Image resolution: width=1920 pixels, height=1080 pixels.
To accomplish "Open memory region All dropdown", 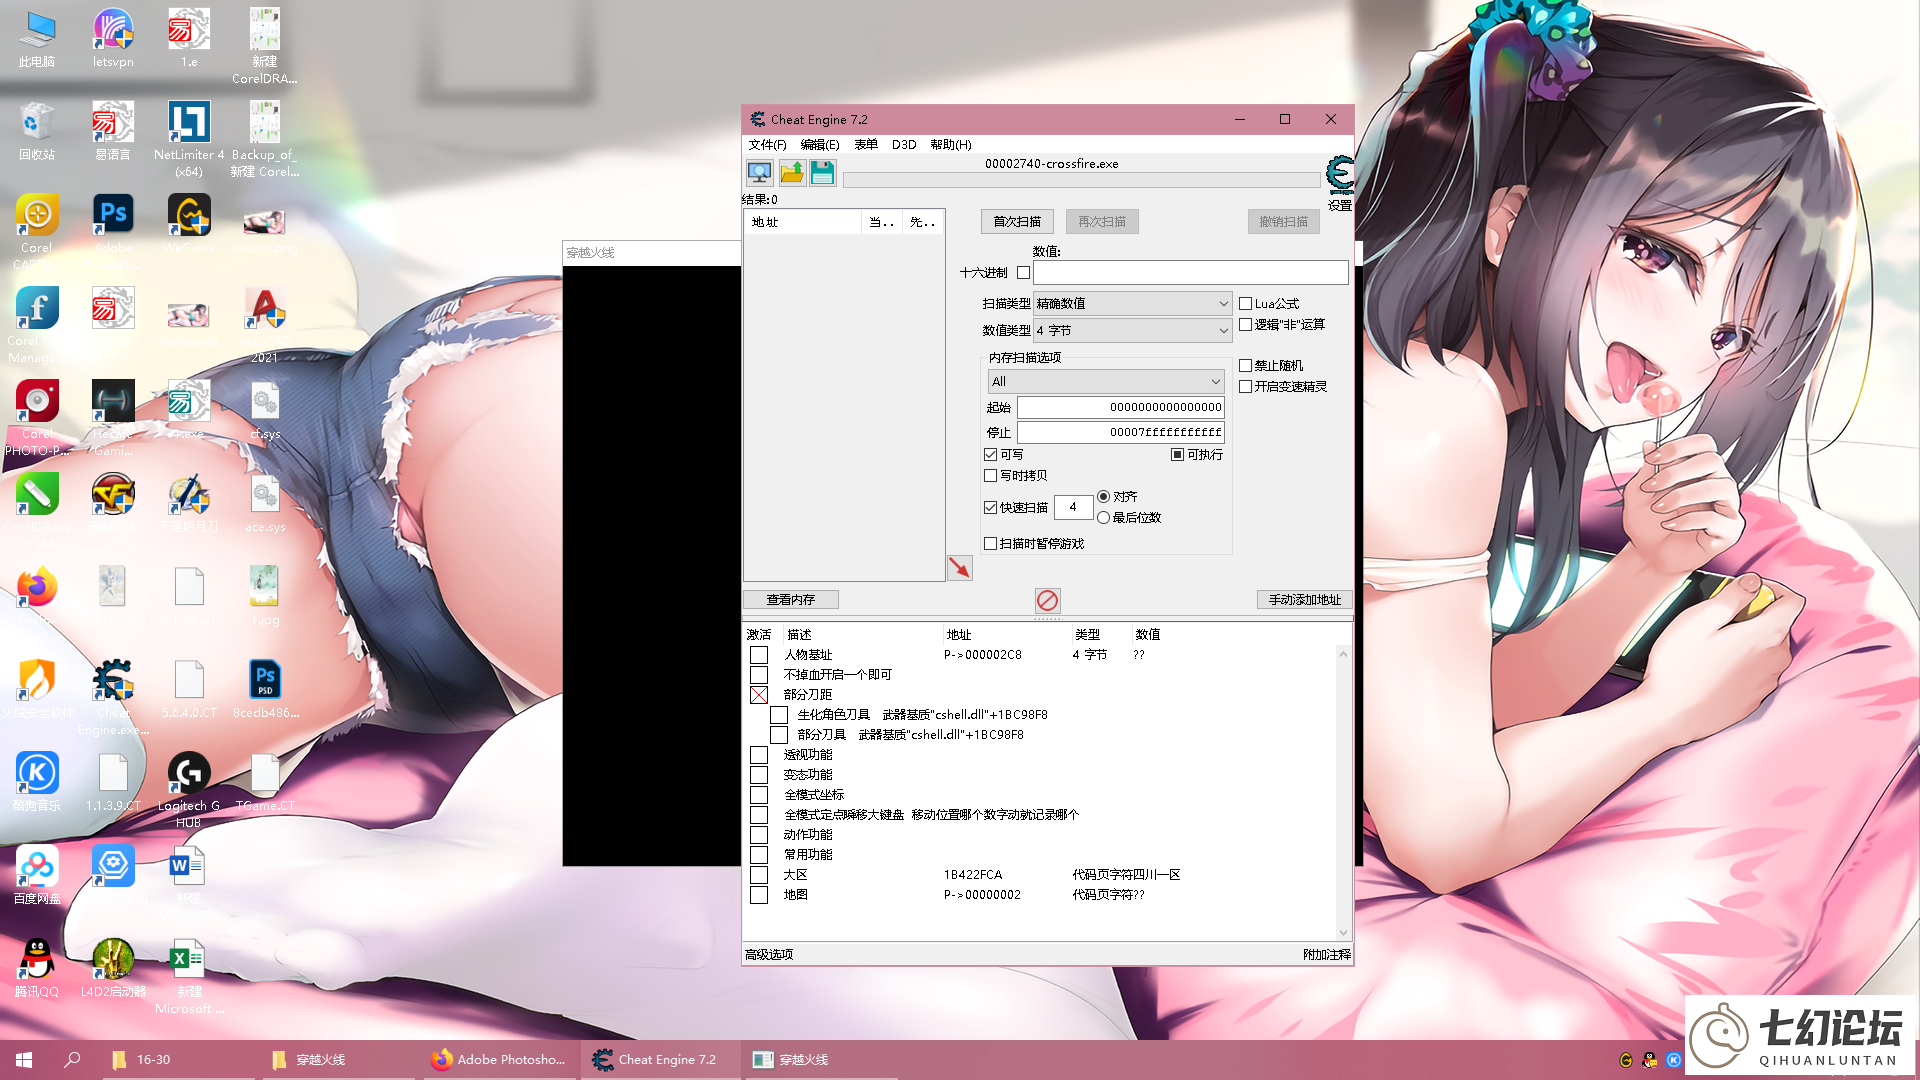I will click(x=1106, y=381).
